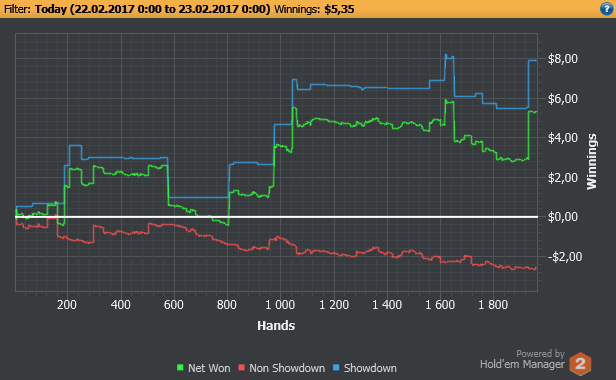Click the white zero baseline in the graph
The image size is (616, 380).
(277, 217)
